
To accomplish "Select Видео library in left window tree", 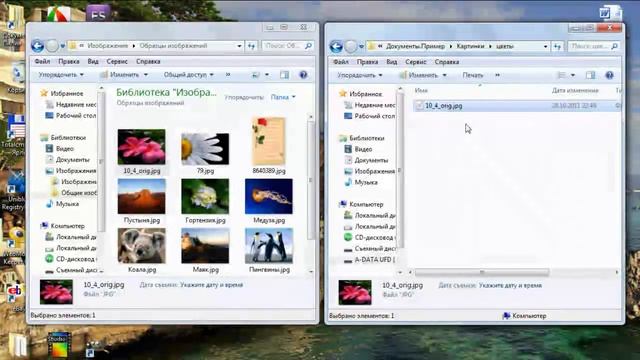I will [64, 149].
